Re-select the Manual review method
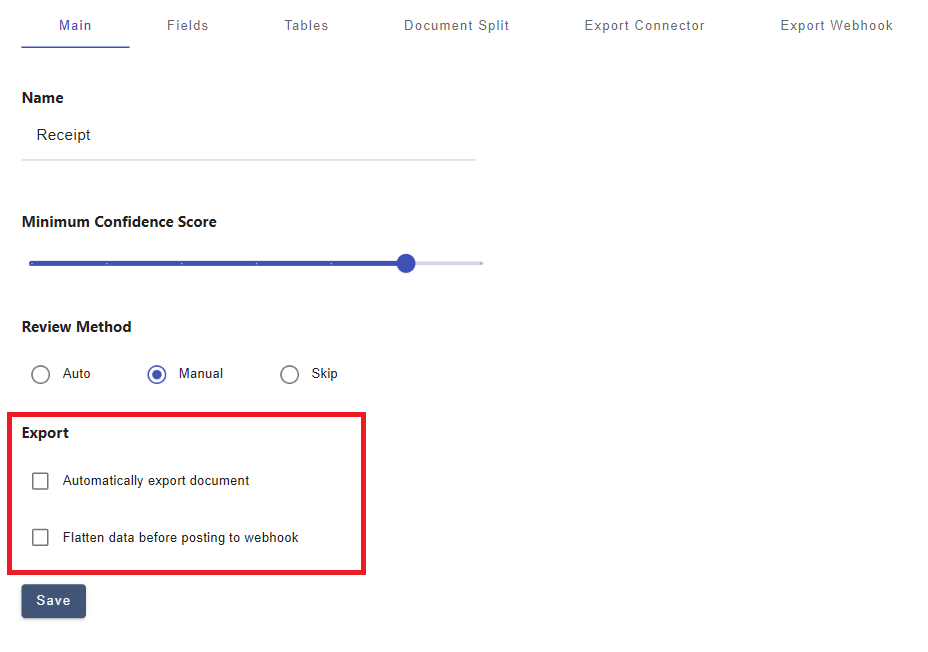The height and width of the screenshot is (652, 928). pos(156,374)
